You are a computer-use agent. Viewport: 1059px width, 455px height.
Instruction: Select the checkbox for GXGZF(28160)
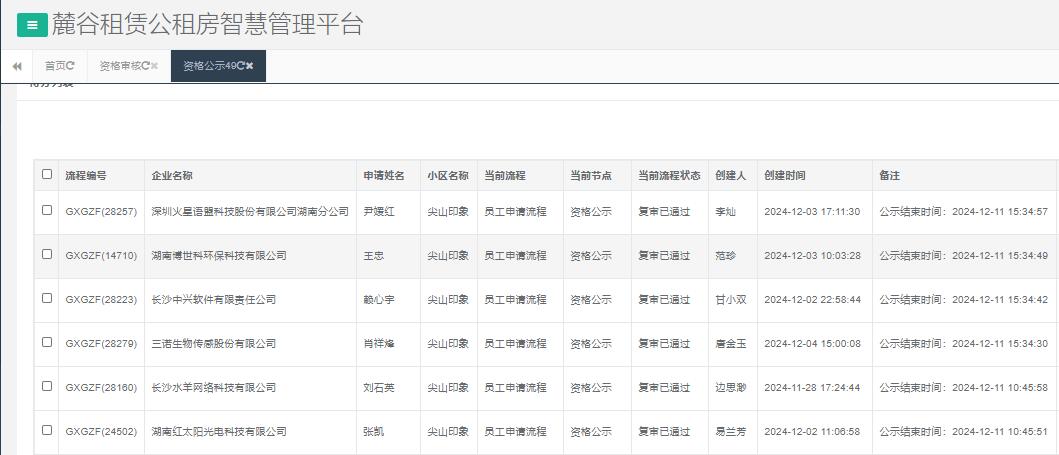tap(47, 386)
